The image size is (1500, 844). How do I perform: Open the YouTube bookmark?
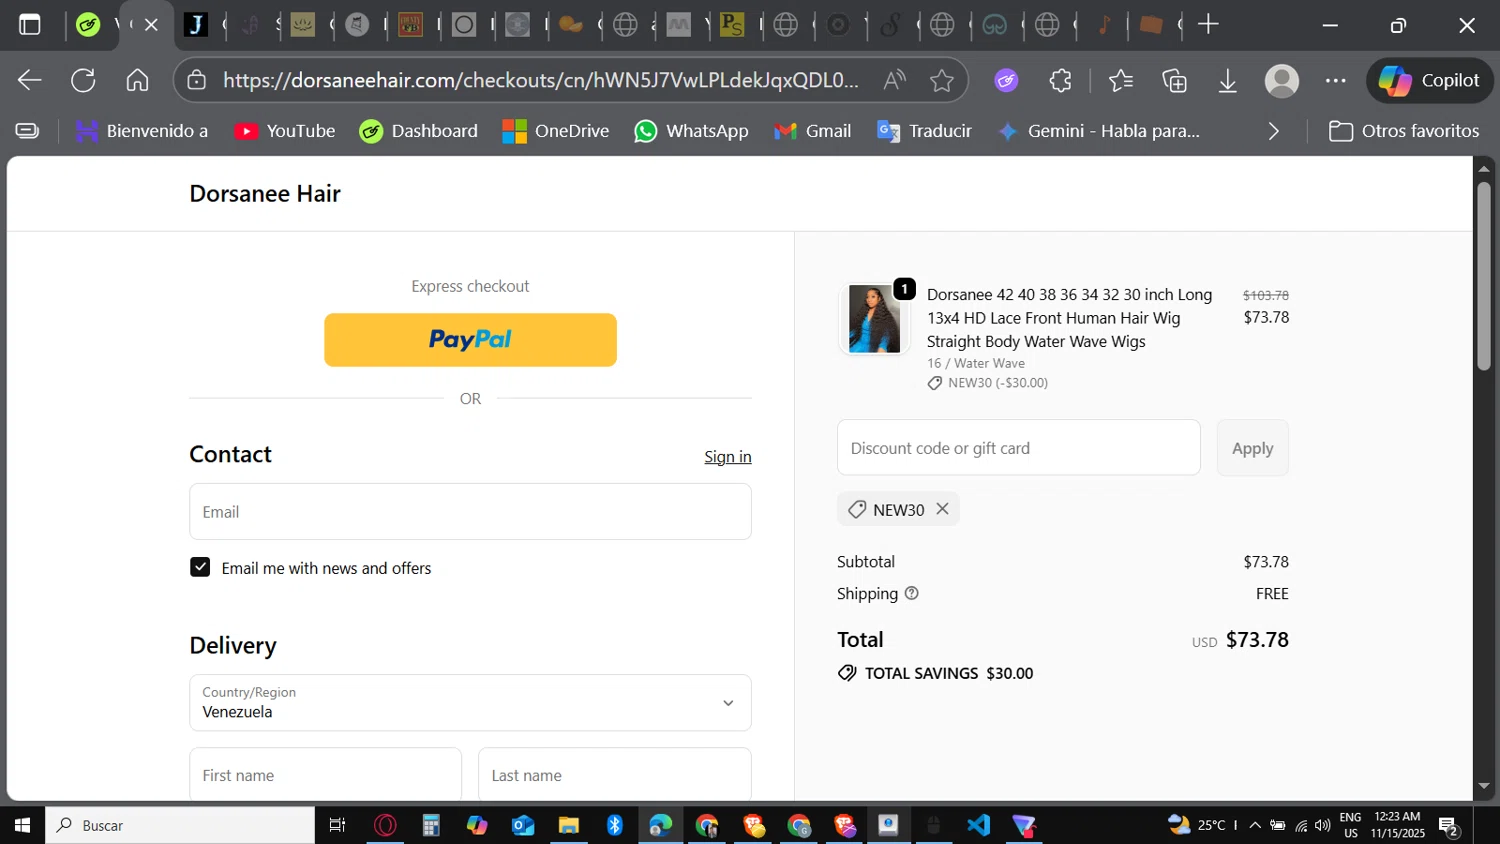(285, 131)
